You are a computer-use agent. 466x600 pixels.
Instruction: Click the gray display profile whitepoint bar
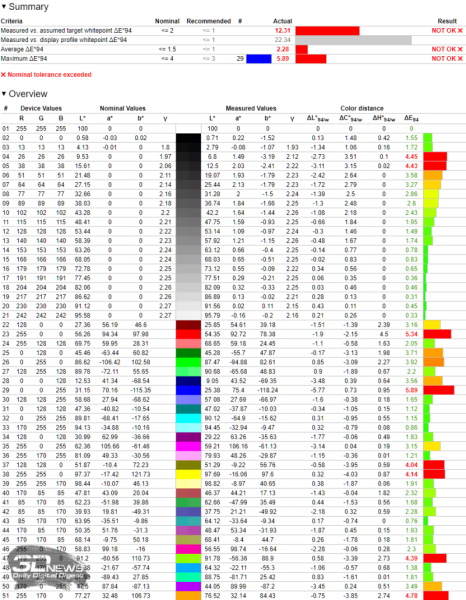point(354,40)
